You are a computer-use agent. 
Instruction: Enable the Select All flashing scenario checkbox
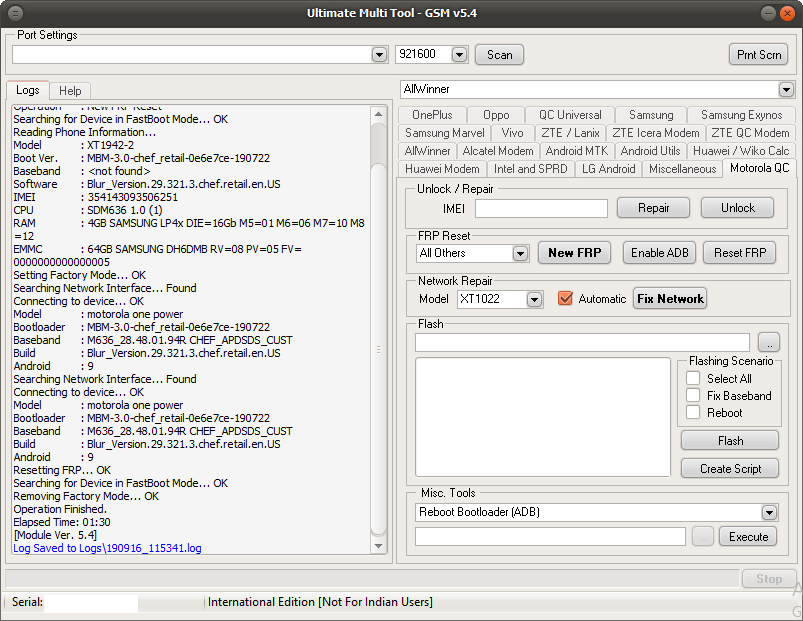point(693,378)
